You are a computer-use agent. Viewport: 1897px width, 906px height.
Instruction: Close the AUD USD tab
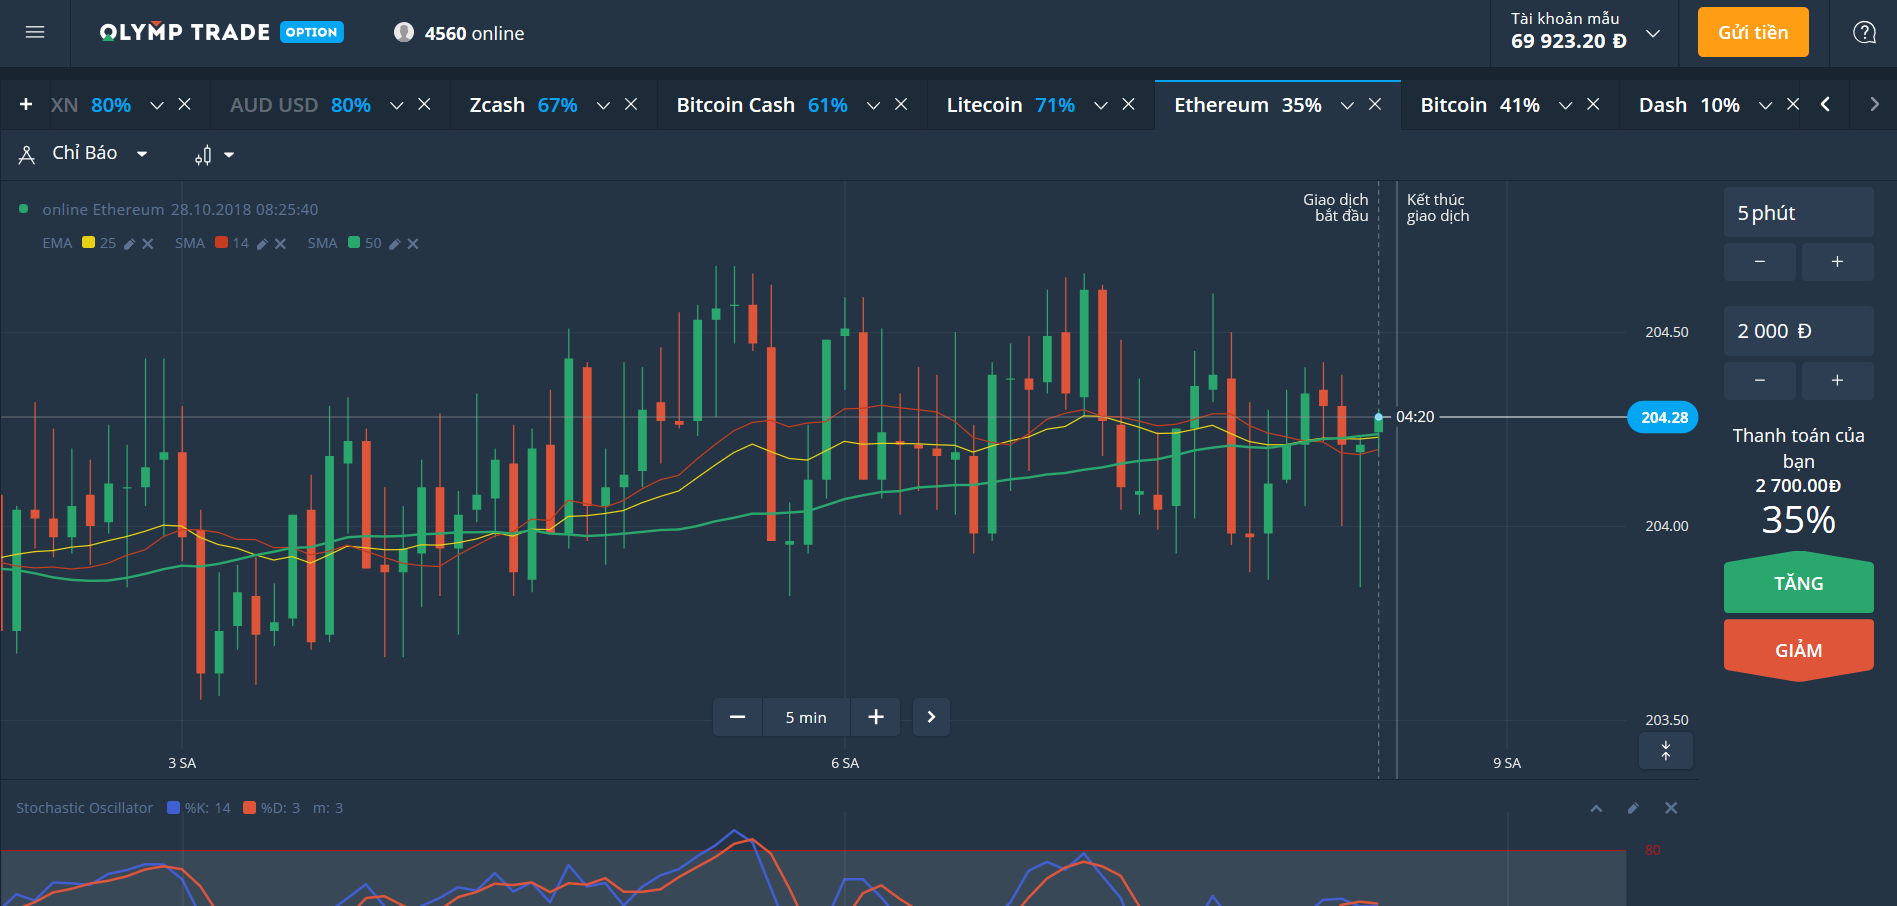pos(424,105)
